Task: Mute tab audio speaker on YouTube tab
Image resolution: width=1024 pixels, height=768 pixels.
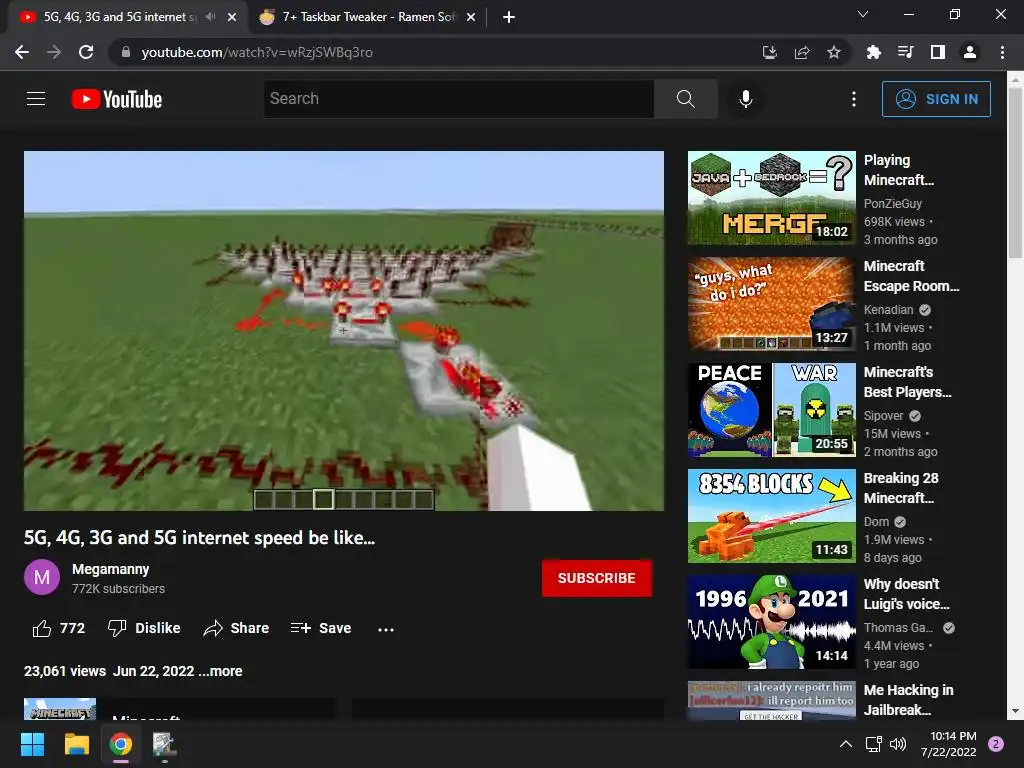Action: pyautogui.click(x=210, y=17)
